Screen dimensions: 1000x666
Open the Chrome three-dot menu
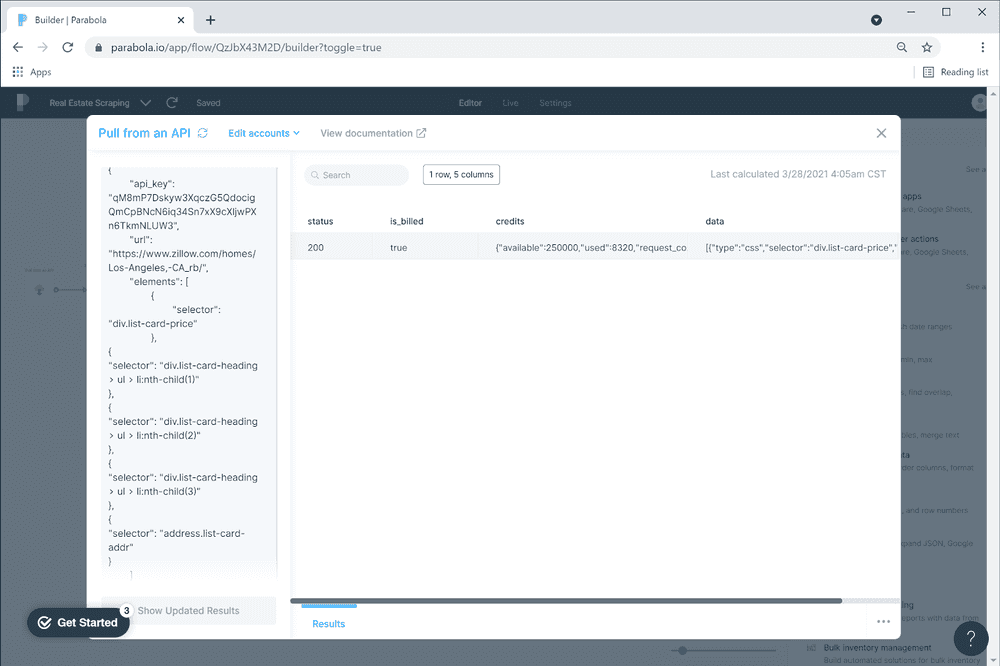(x=982, y=47)
